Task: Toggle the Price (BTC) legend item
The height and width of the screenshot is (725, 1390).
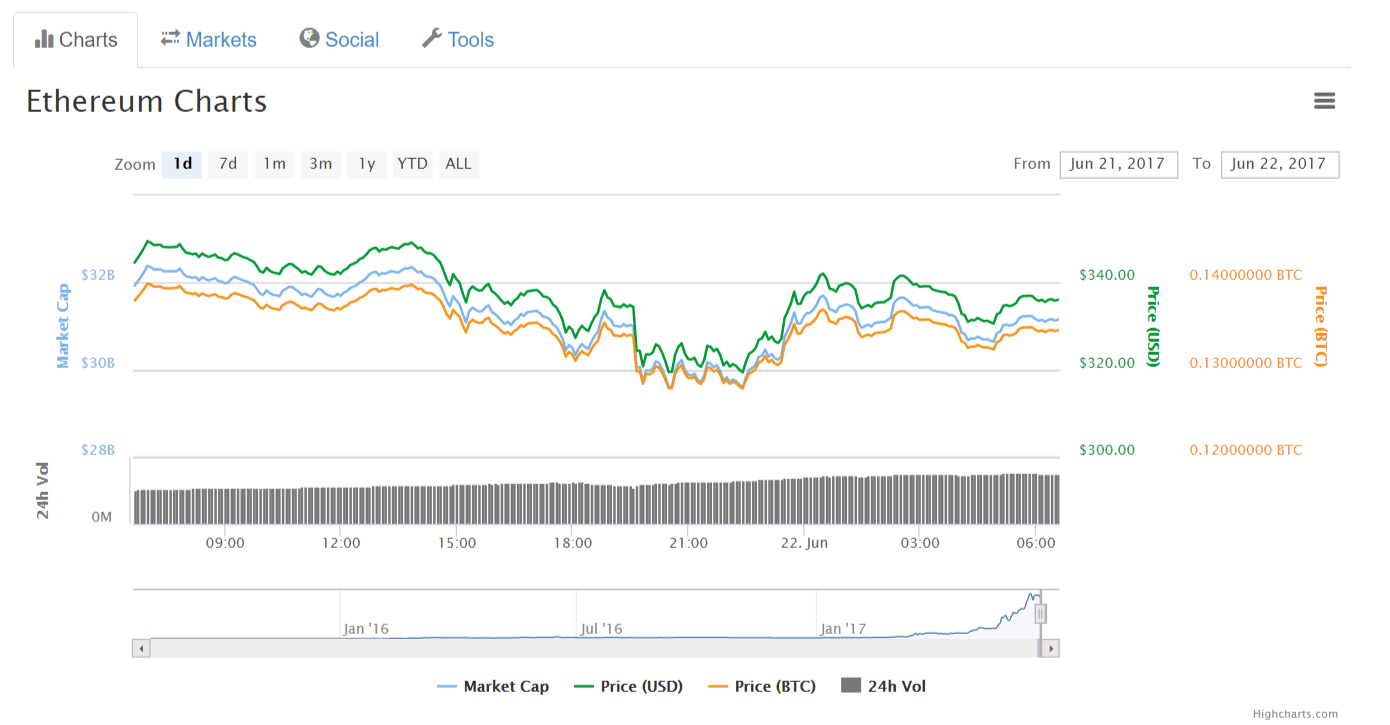Action: [x=762, y=686]
